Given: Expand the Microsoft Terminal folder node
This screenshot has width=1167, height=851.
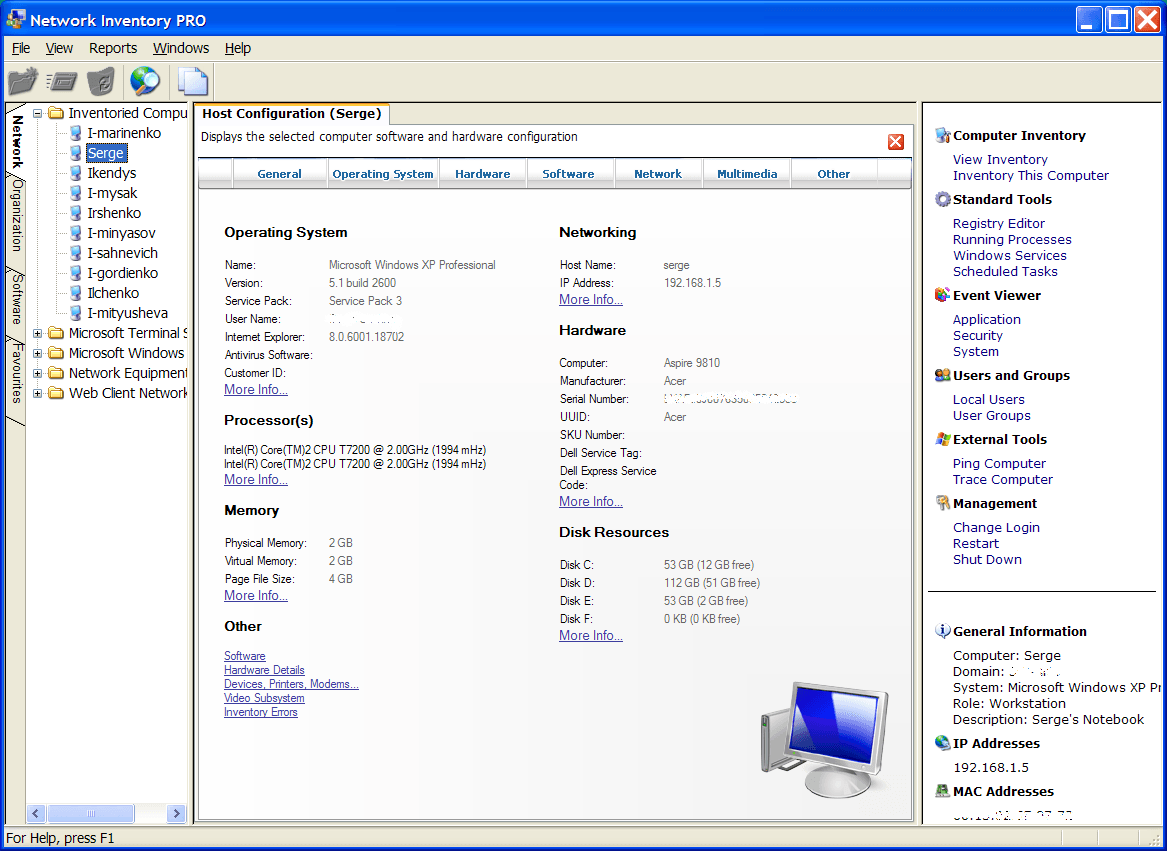Looking at the screenshot, I should pyautogui.click(x=37, y=332).
